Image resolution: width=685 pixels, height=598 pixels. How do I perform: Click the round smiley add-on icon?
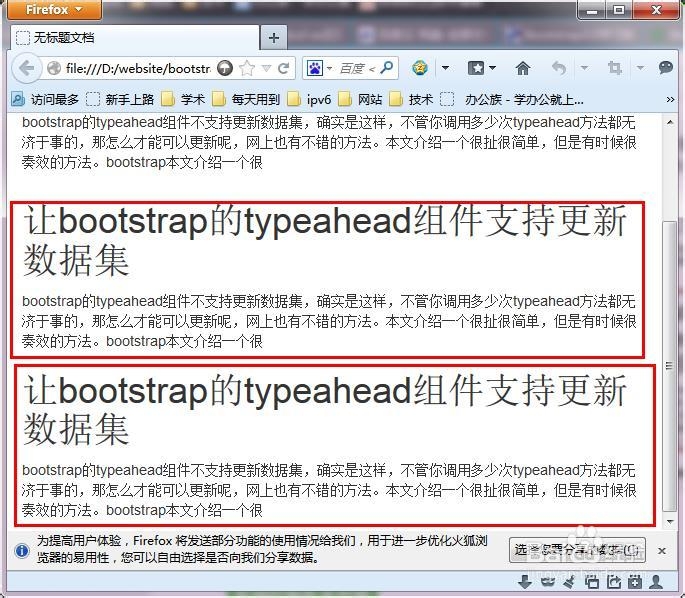(x=420, y=68)
